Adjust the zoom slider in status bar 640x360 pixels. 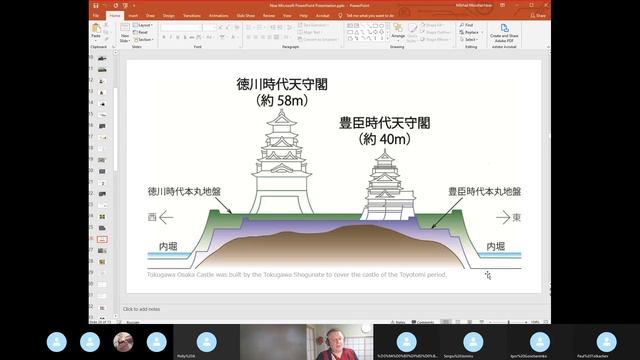pos(509,322)
